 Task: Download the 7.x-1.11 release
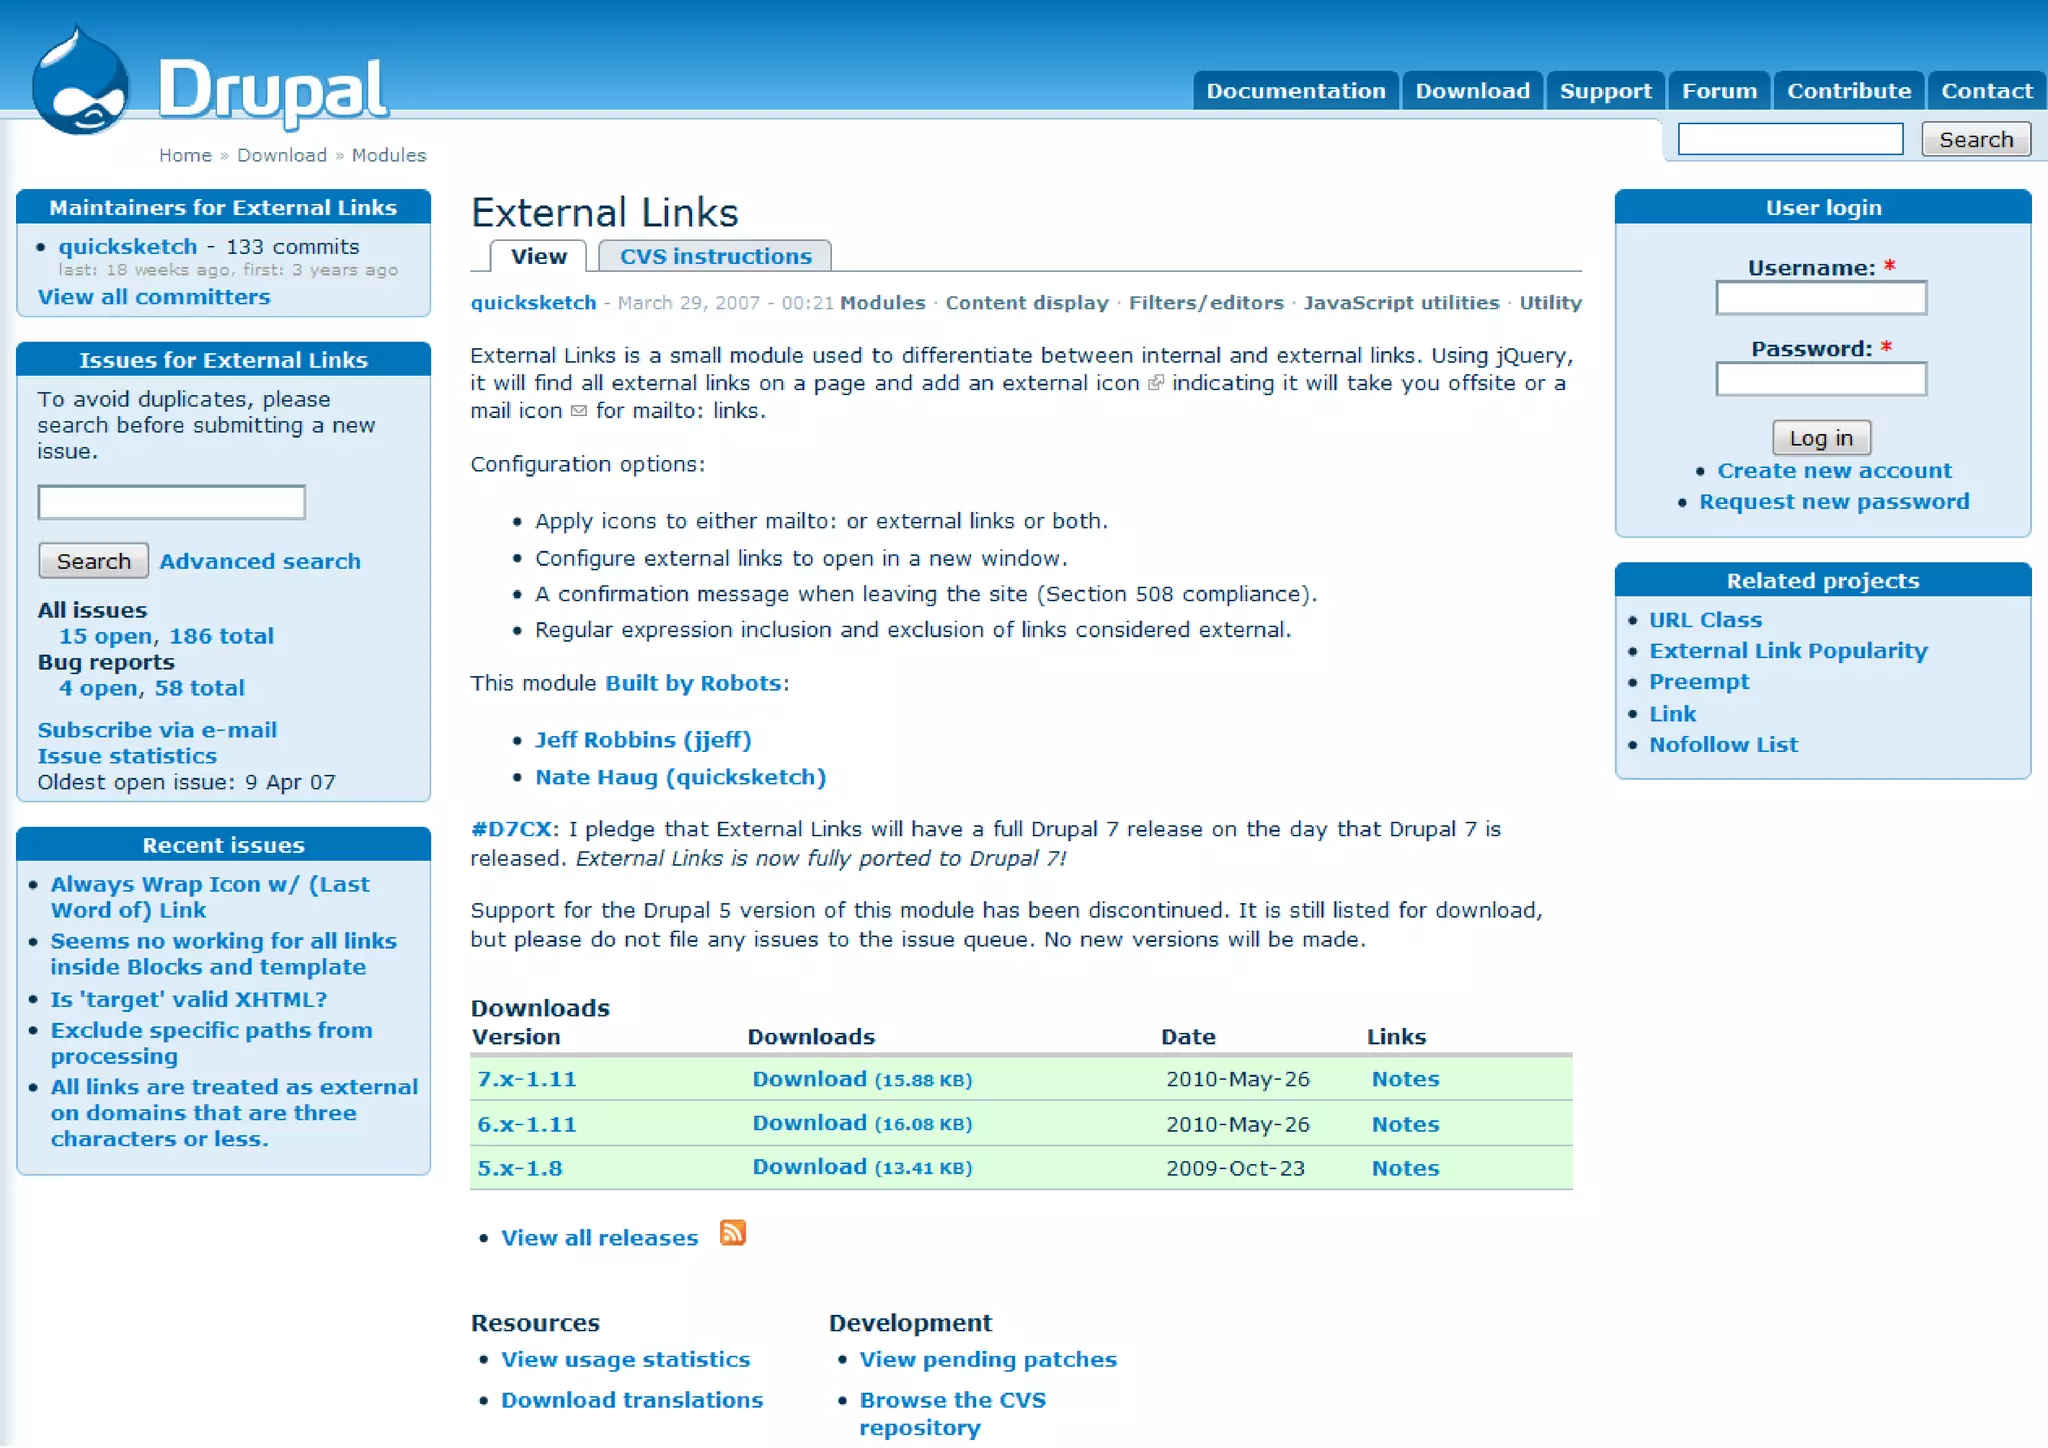(809, 1079)
